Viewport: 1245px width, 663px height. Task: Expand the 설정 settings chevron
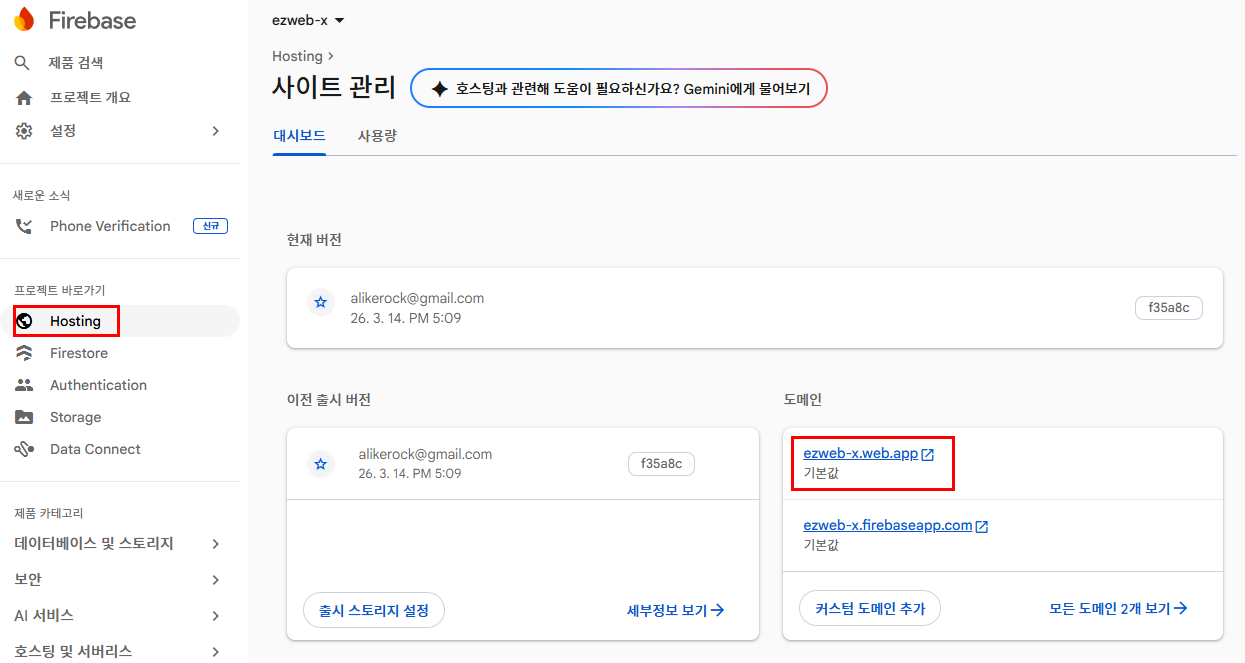[215, 131]
